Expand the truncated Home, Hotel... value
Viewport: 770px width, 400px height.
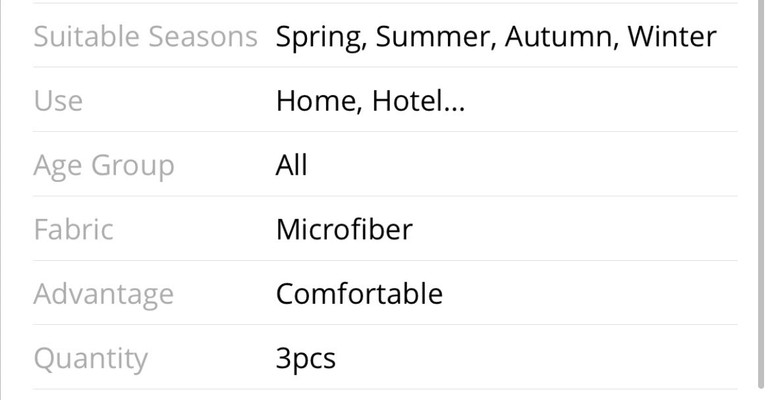point(370,101)
